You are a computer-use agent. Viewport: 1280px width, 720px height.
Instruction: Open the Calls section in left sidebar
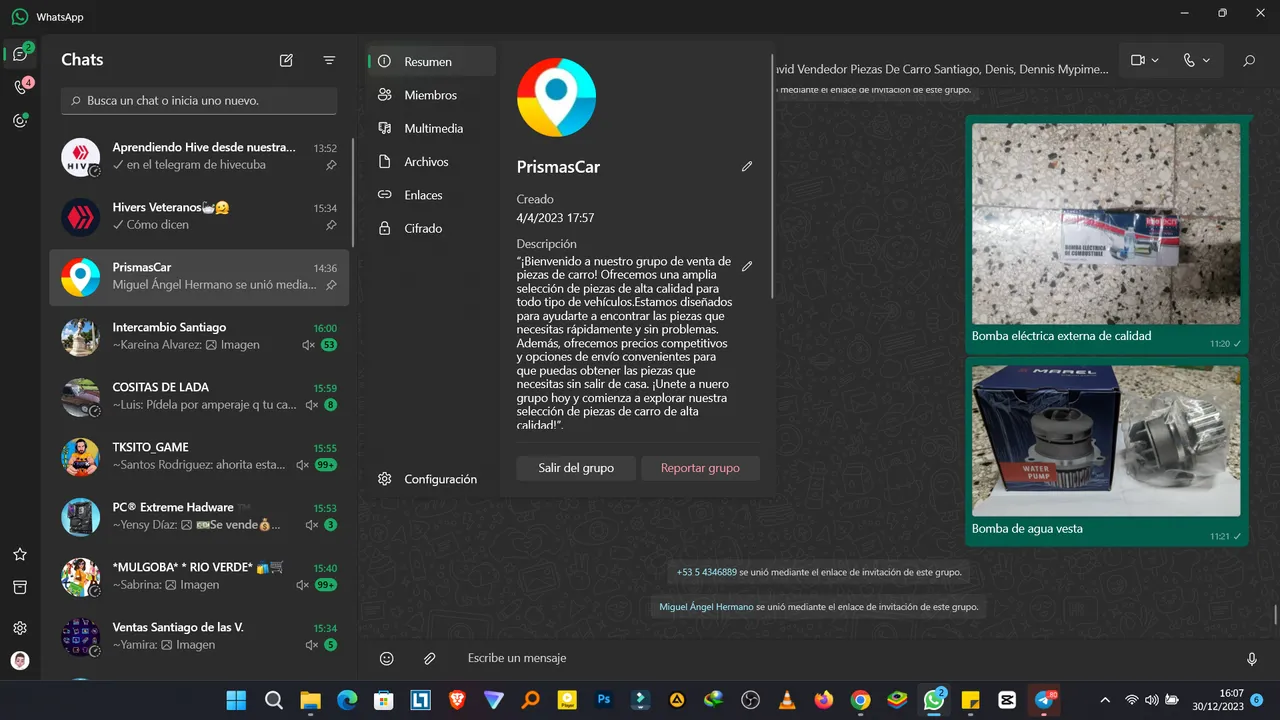click(x=20, y=87)
